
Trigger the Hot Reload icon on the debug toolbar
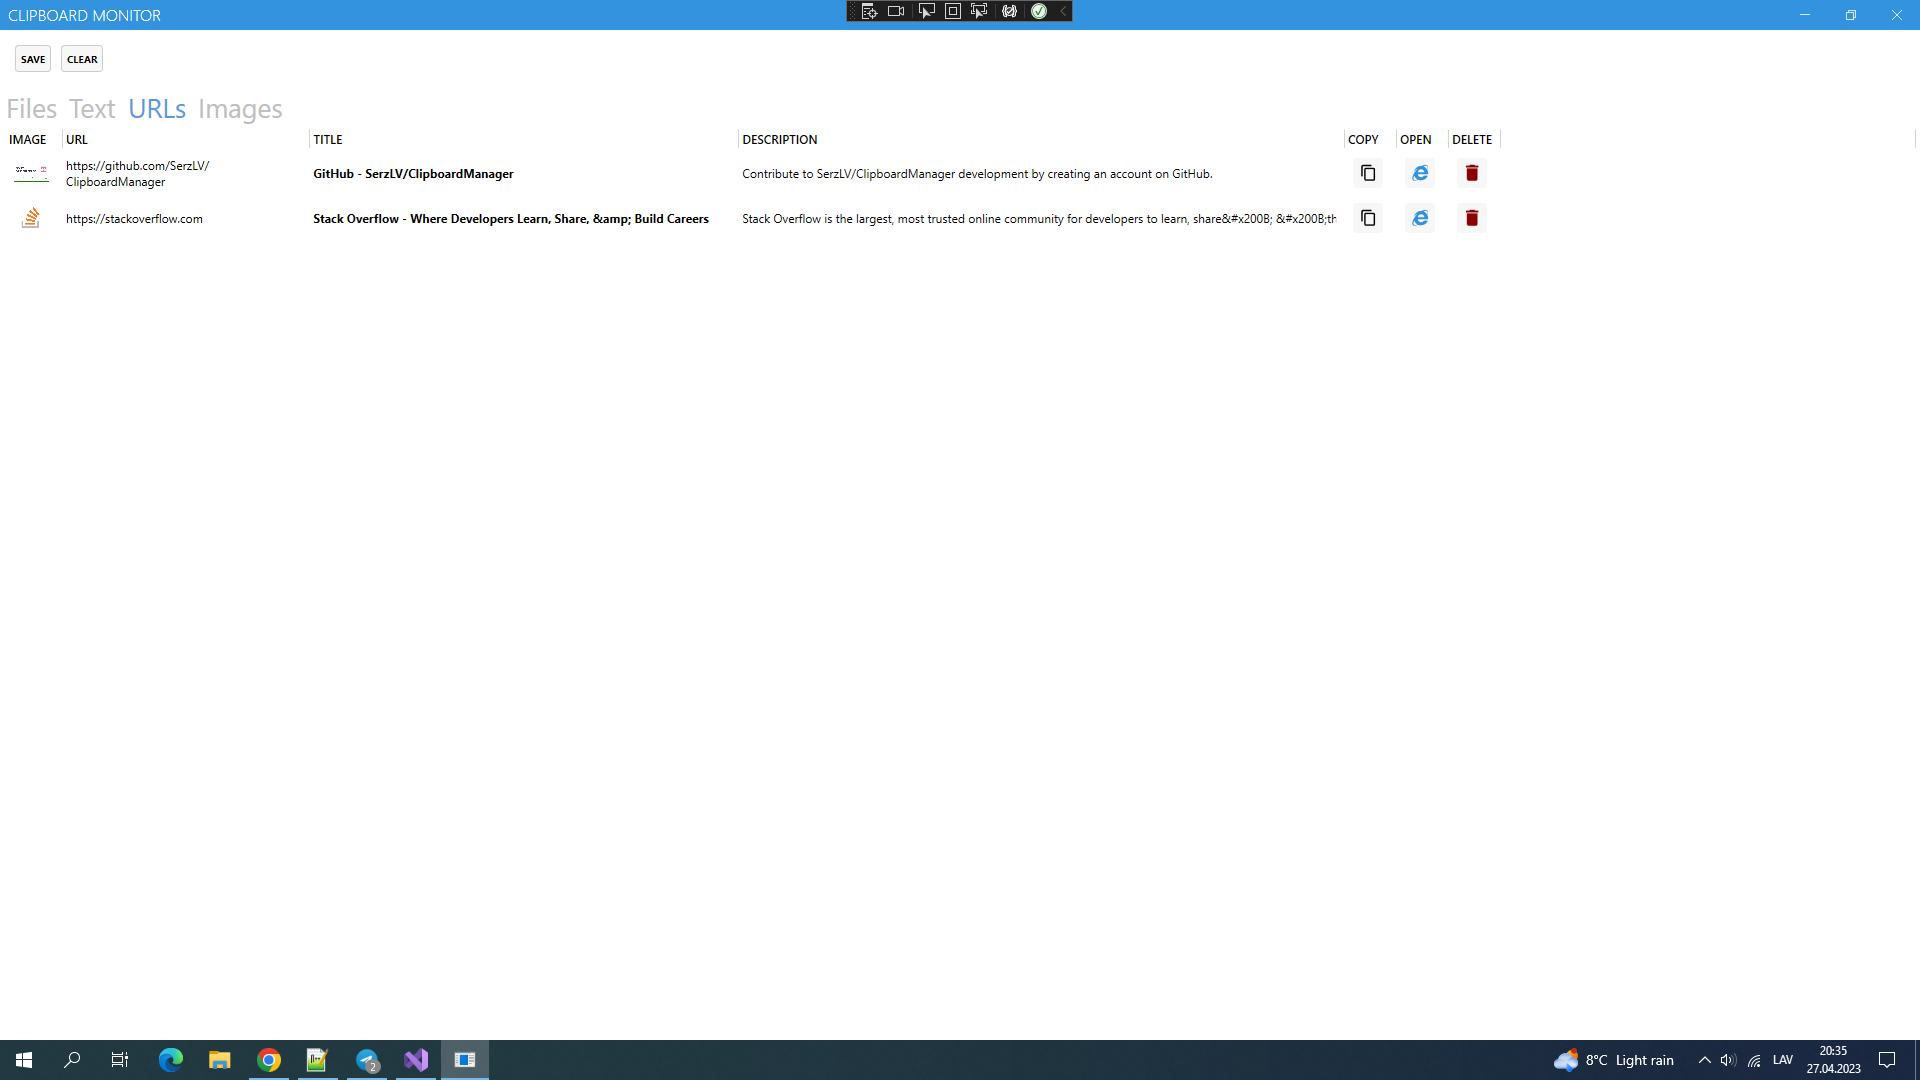point(1009,11)
